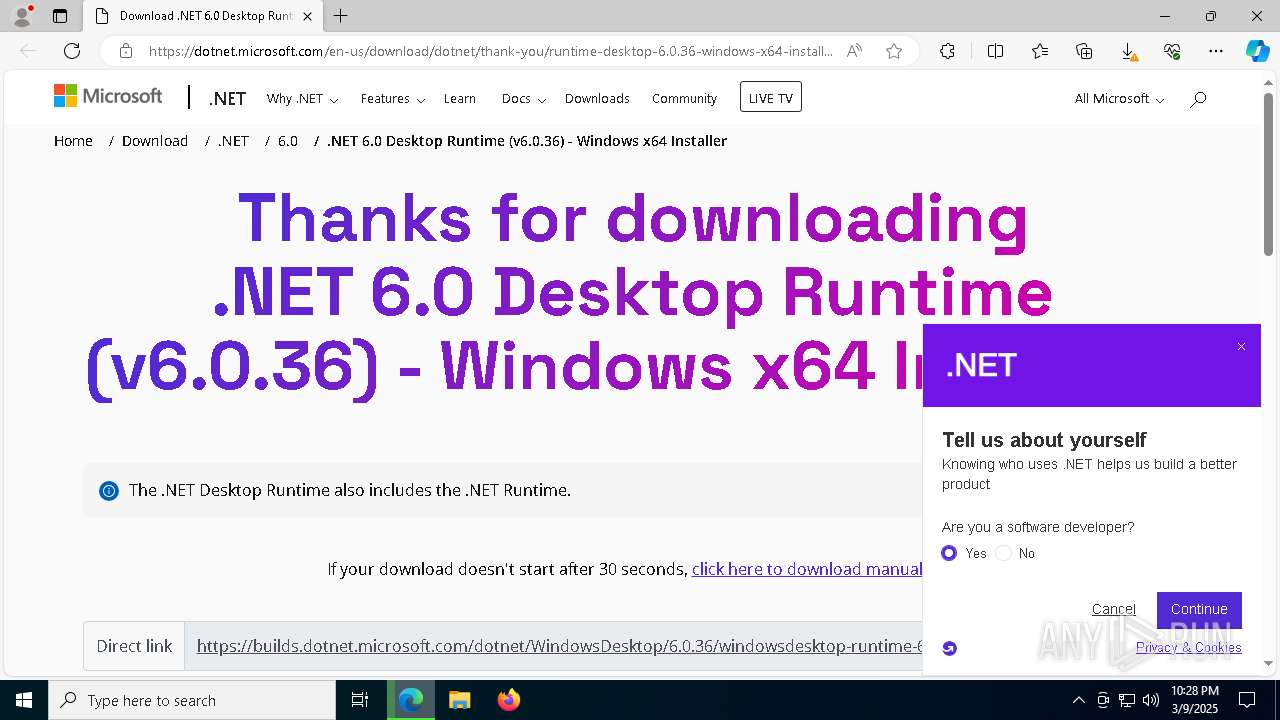Open the direct builds.dotnet link
The image size is (1280, 720).
(559, 646)
